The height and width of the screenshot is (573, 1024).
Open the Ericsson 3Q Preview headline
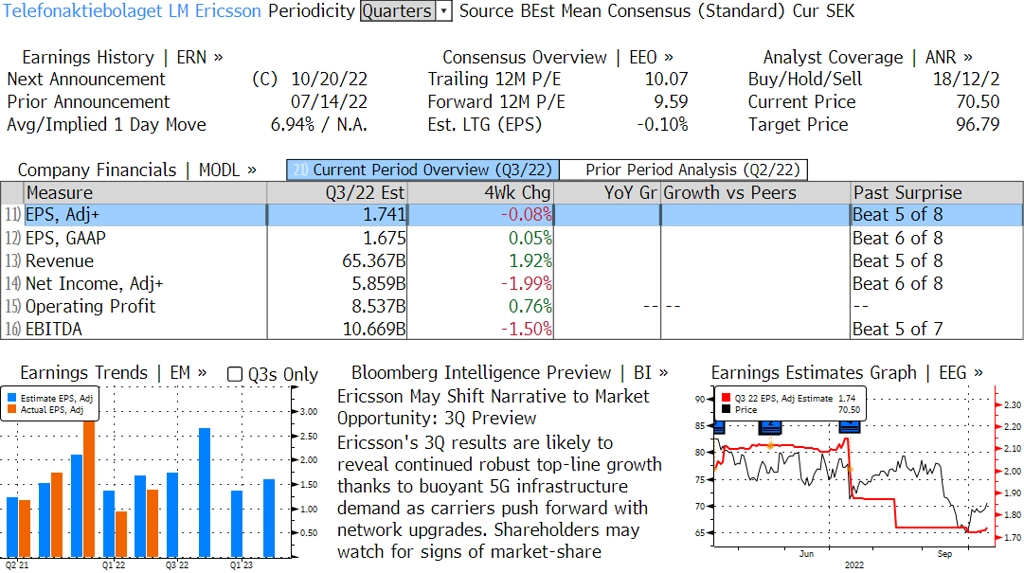[493, 407]
